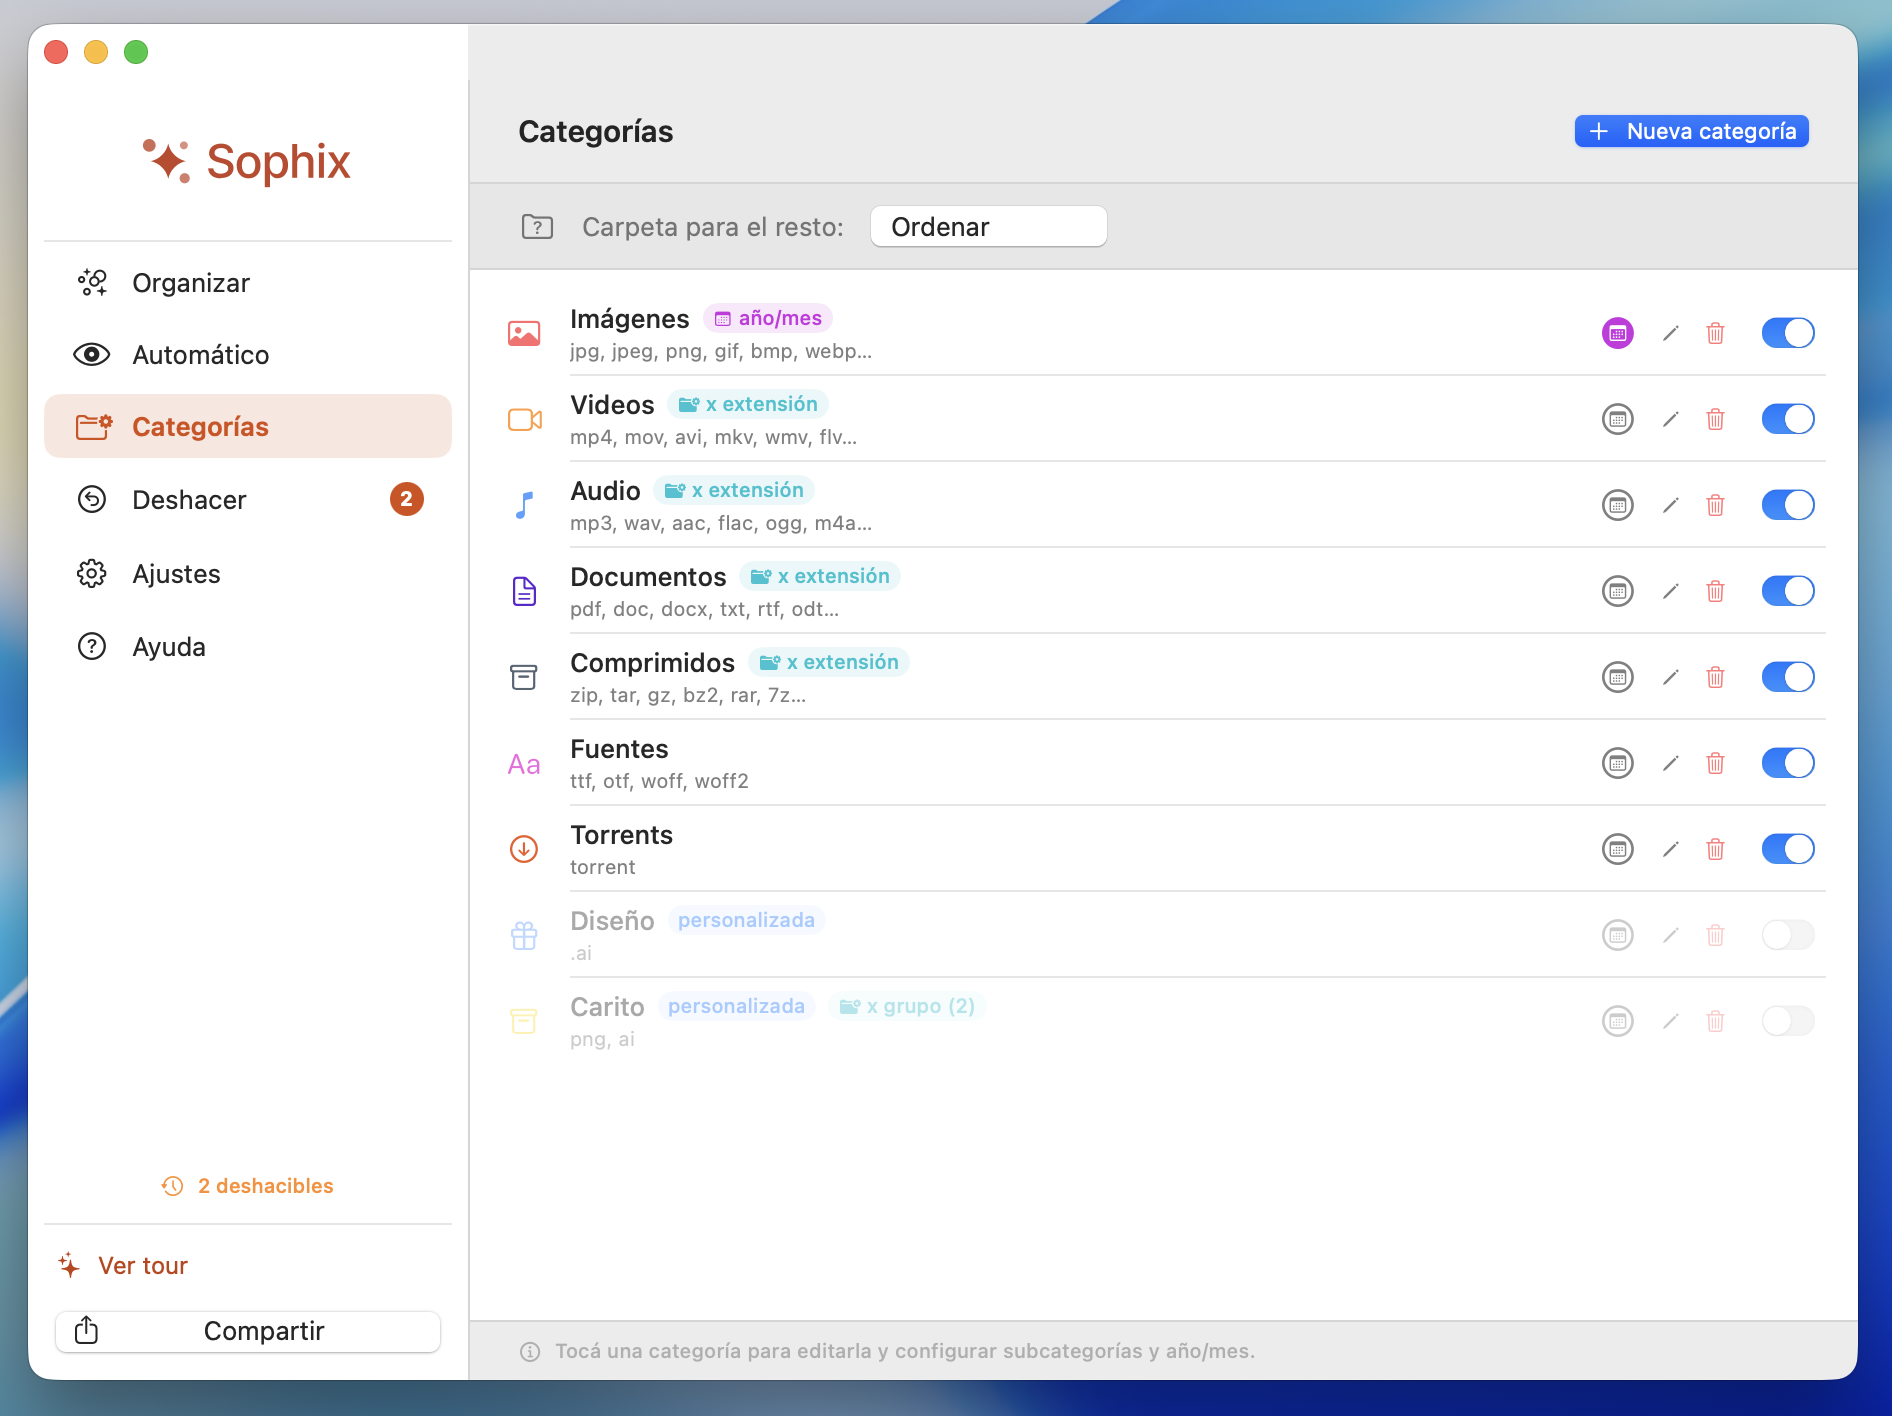Click the calendar icon in Torrents row
The height and width of the screenshot is (1416, 1892).
[x=1617, y=849]
